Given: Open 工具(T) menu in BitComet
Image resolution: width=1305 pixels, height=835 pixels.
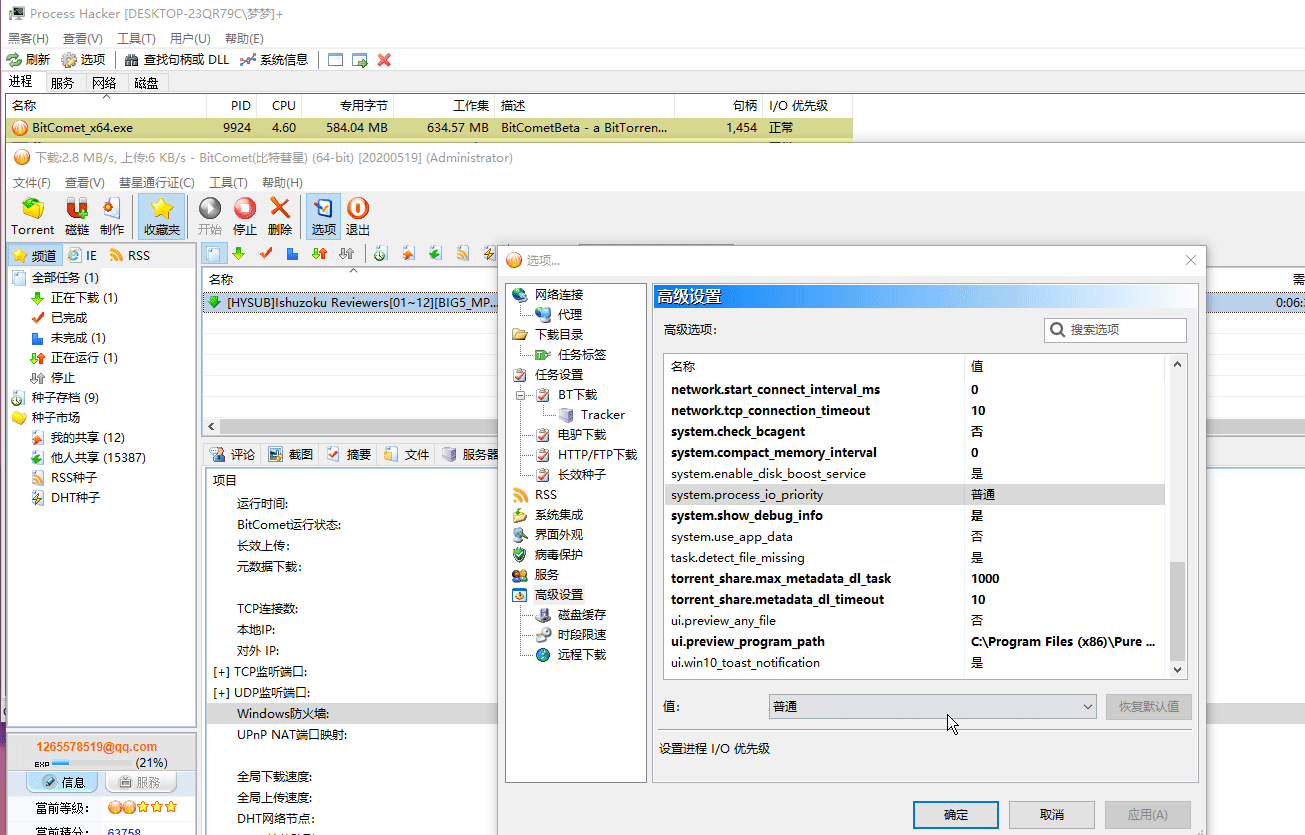Looking at the screenshot, I should click(228, 183).
